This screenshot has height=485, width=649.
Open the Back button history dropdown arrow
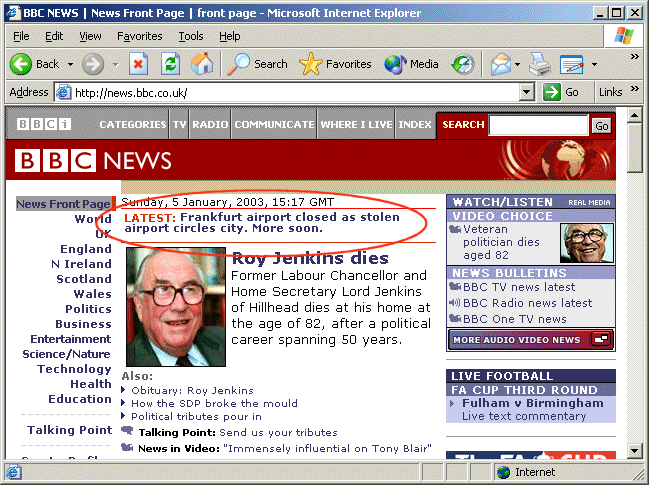click(x=70, y=64)
